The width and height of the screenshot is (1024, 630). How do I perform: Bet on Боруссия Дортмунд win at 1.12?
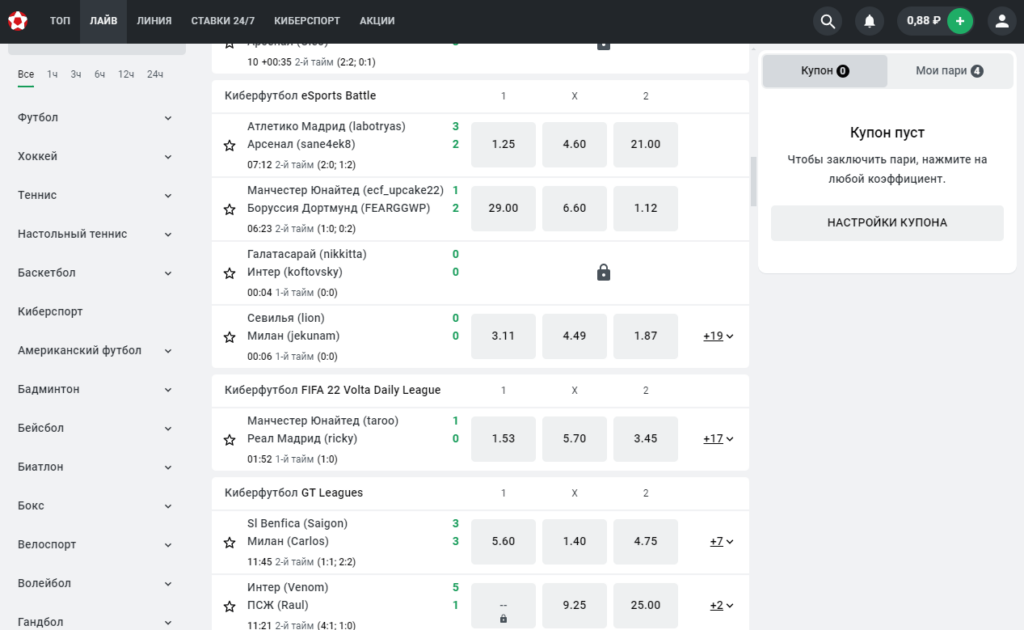click(x=645, y=208)
